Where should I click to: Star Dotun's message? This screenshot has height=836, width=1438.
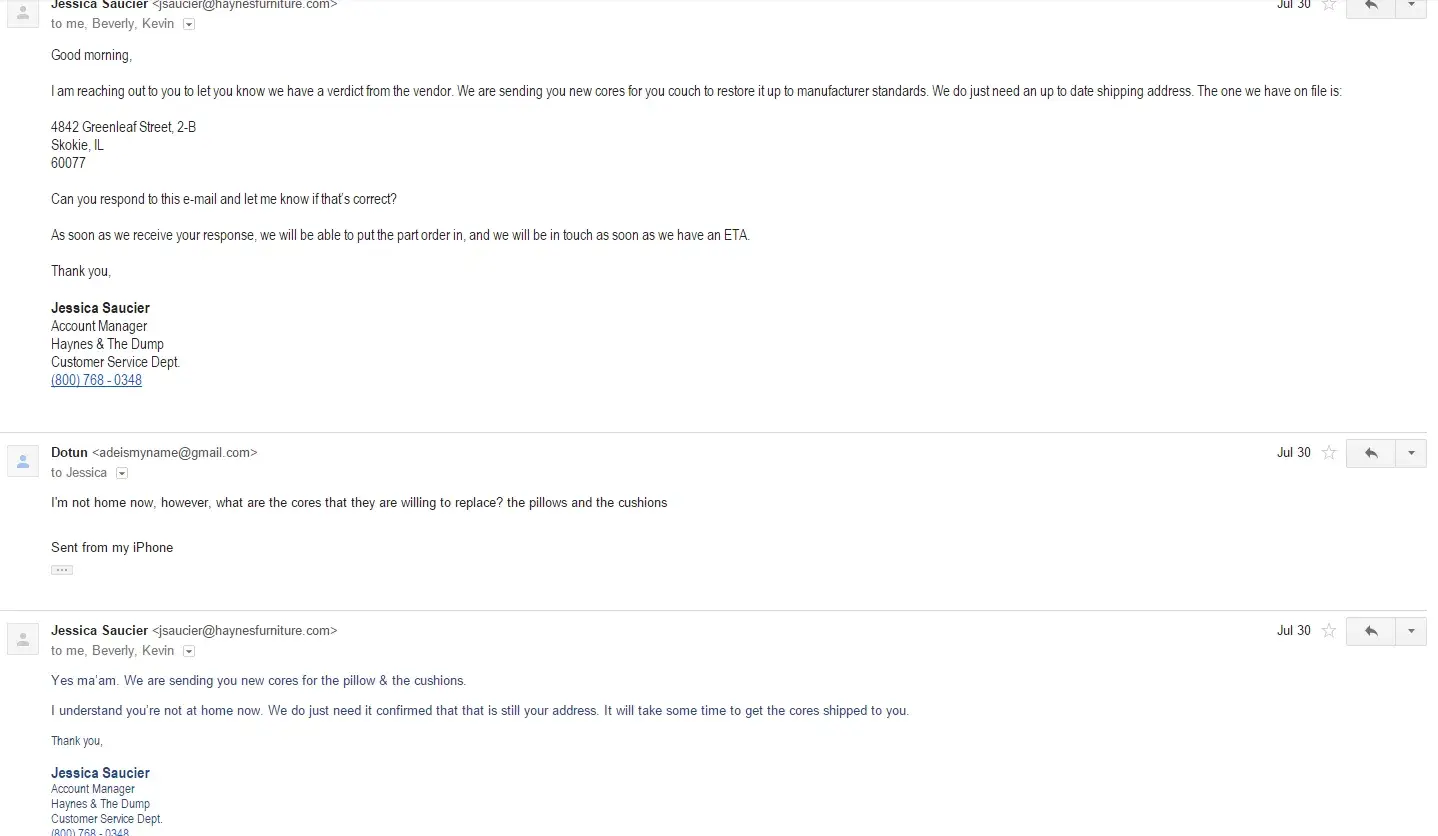coord(1329,453)
